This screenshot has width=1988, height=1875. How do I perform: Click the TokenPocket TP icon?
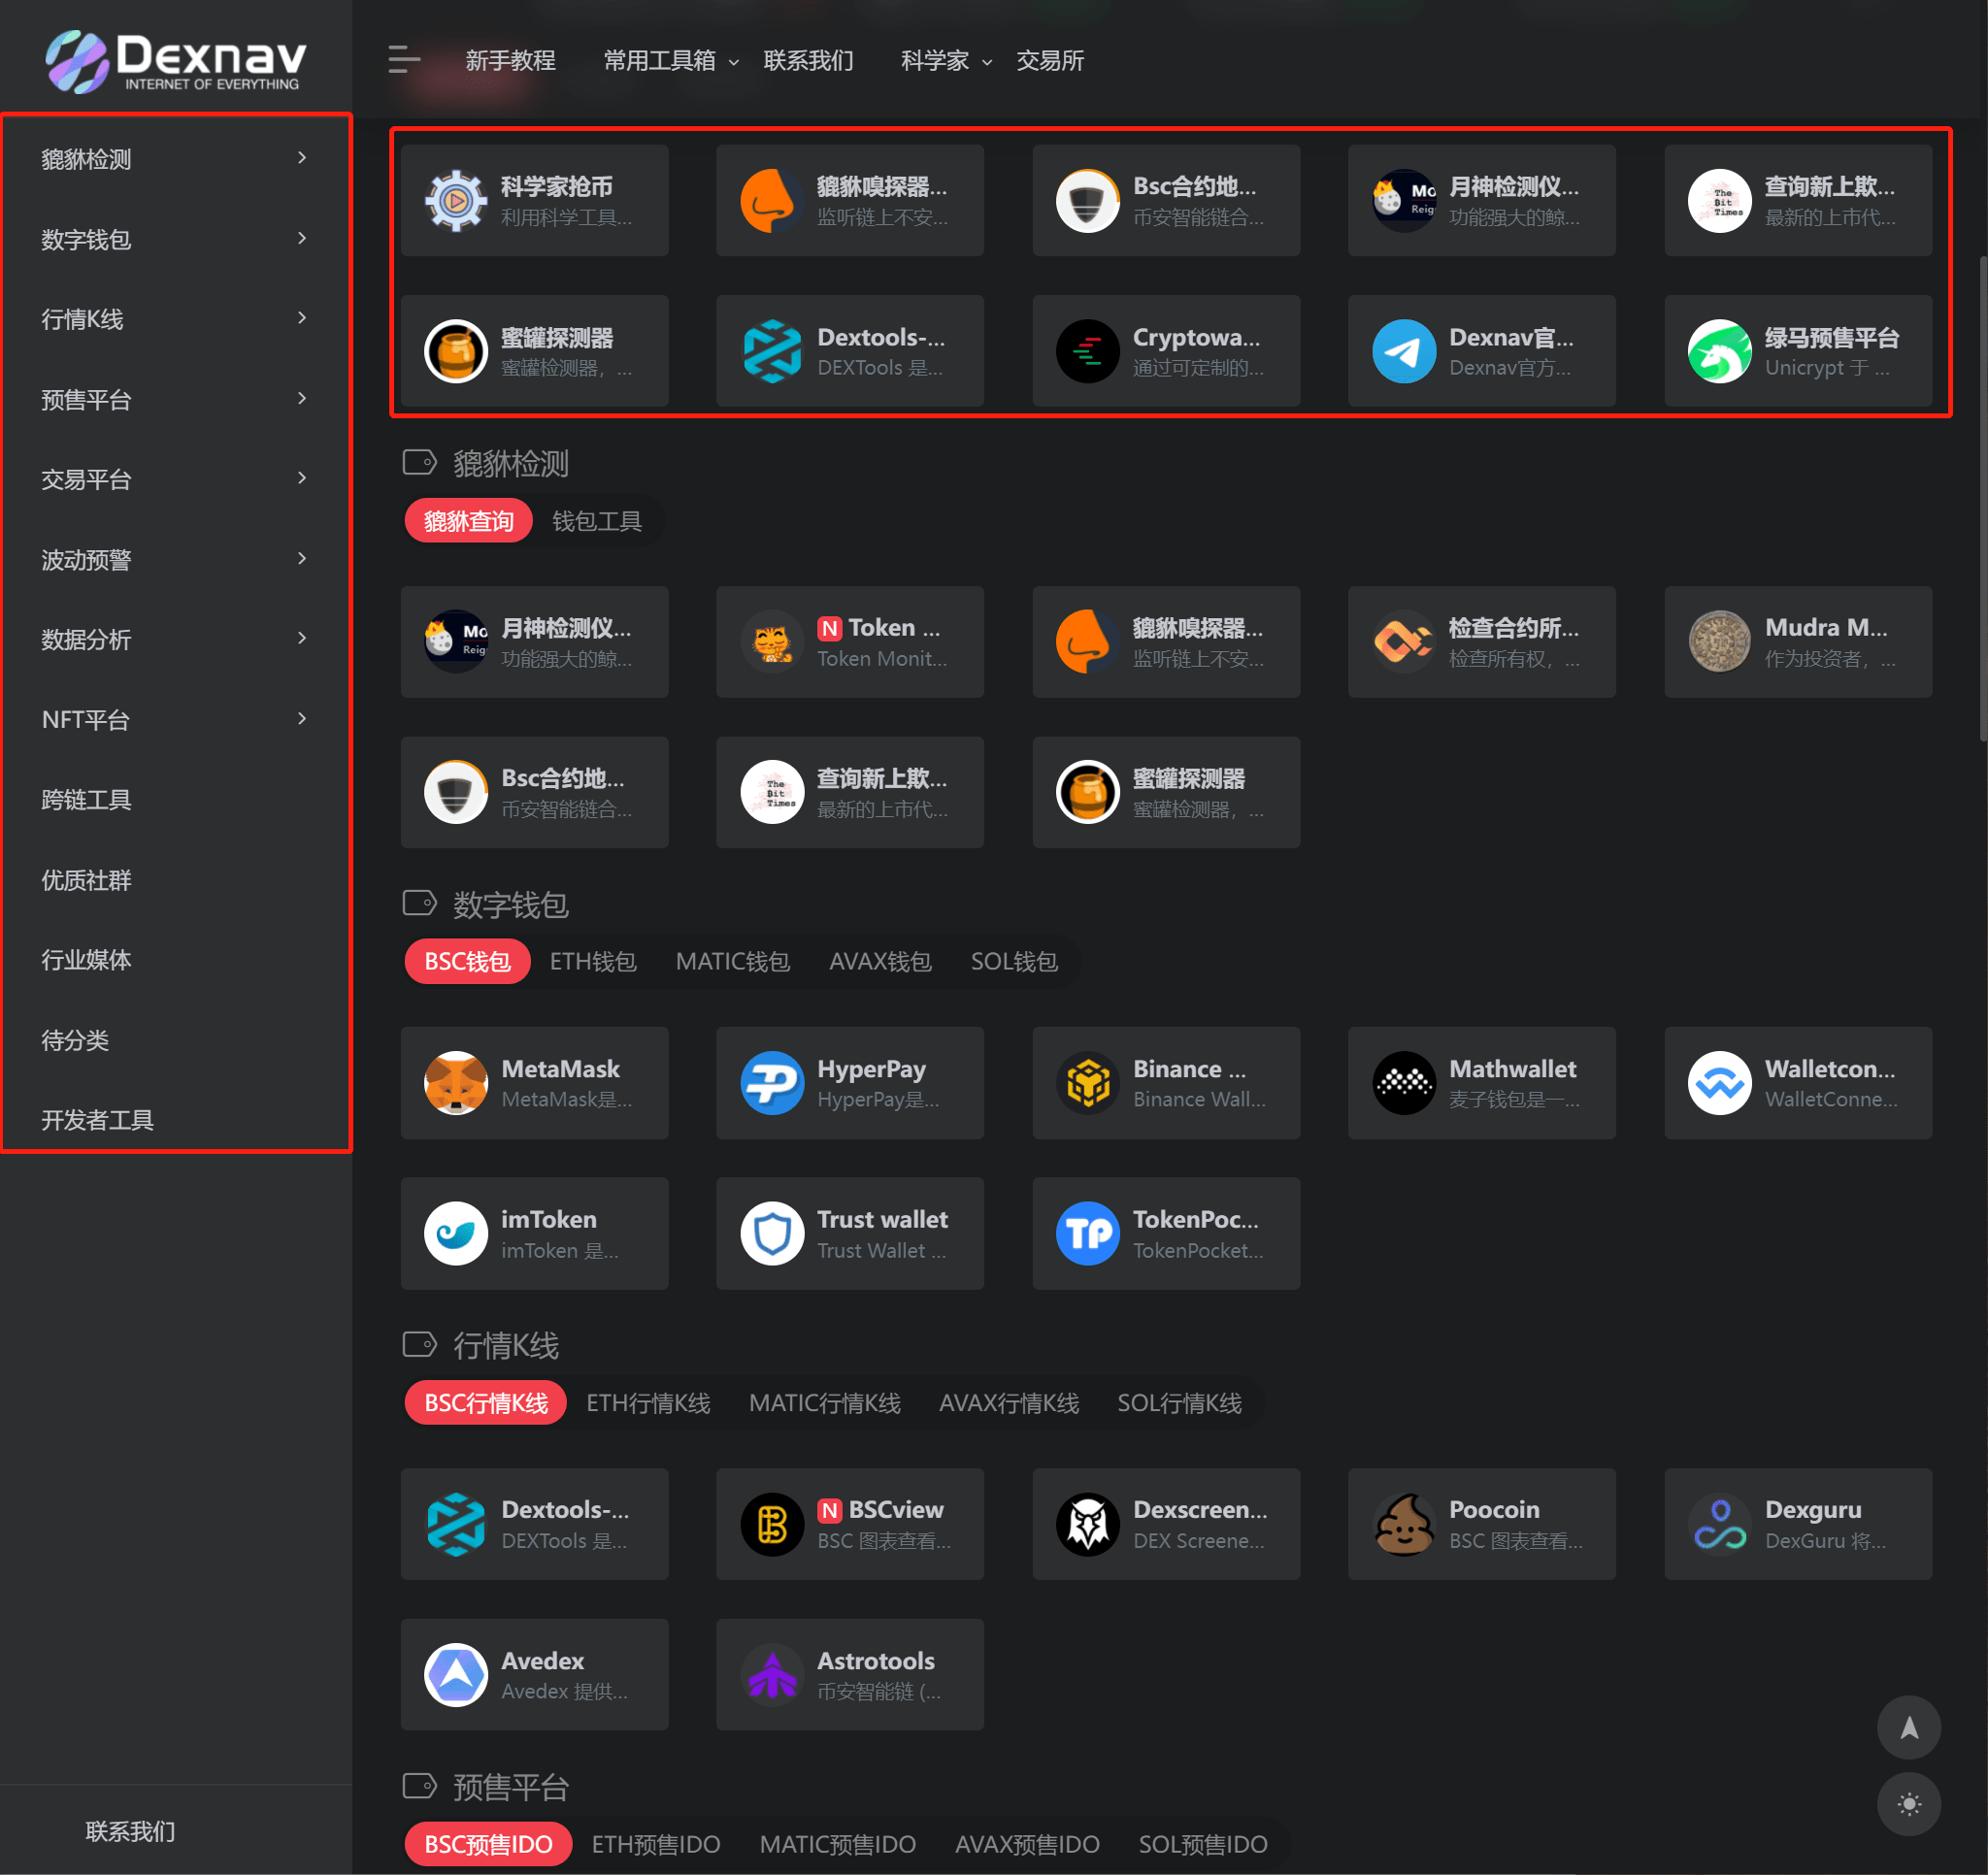[1088, 1233]
